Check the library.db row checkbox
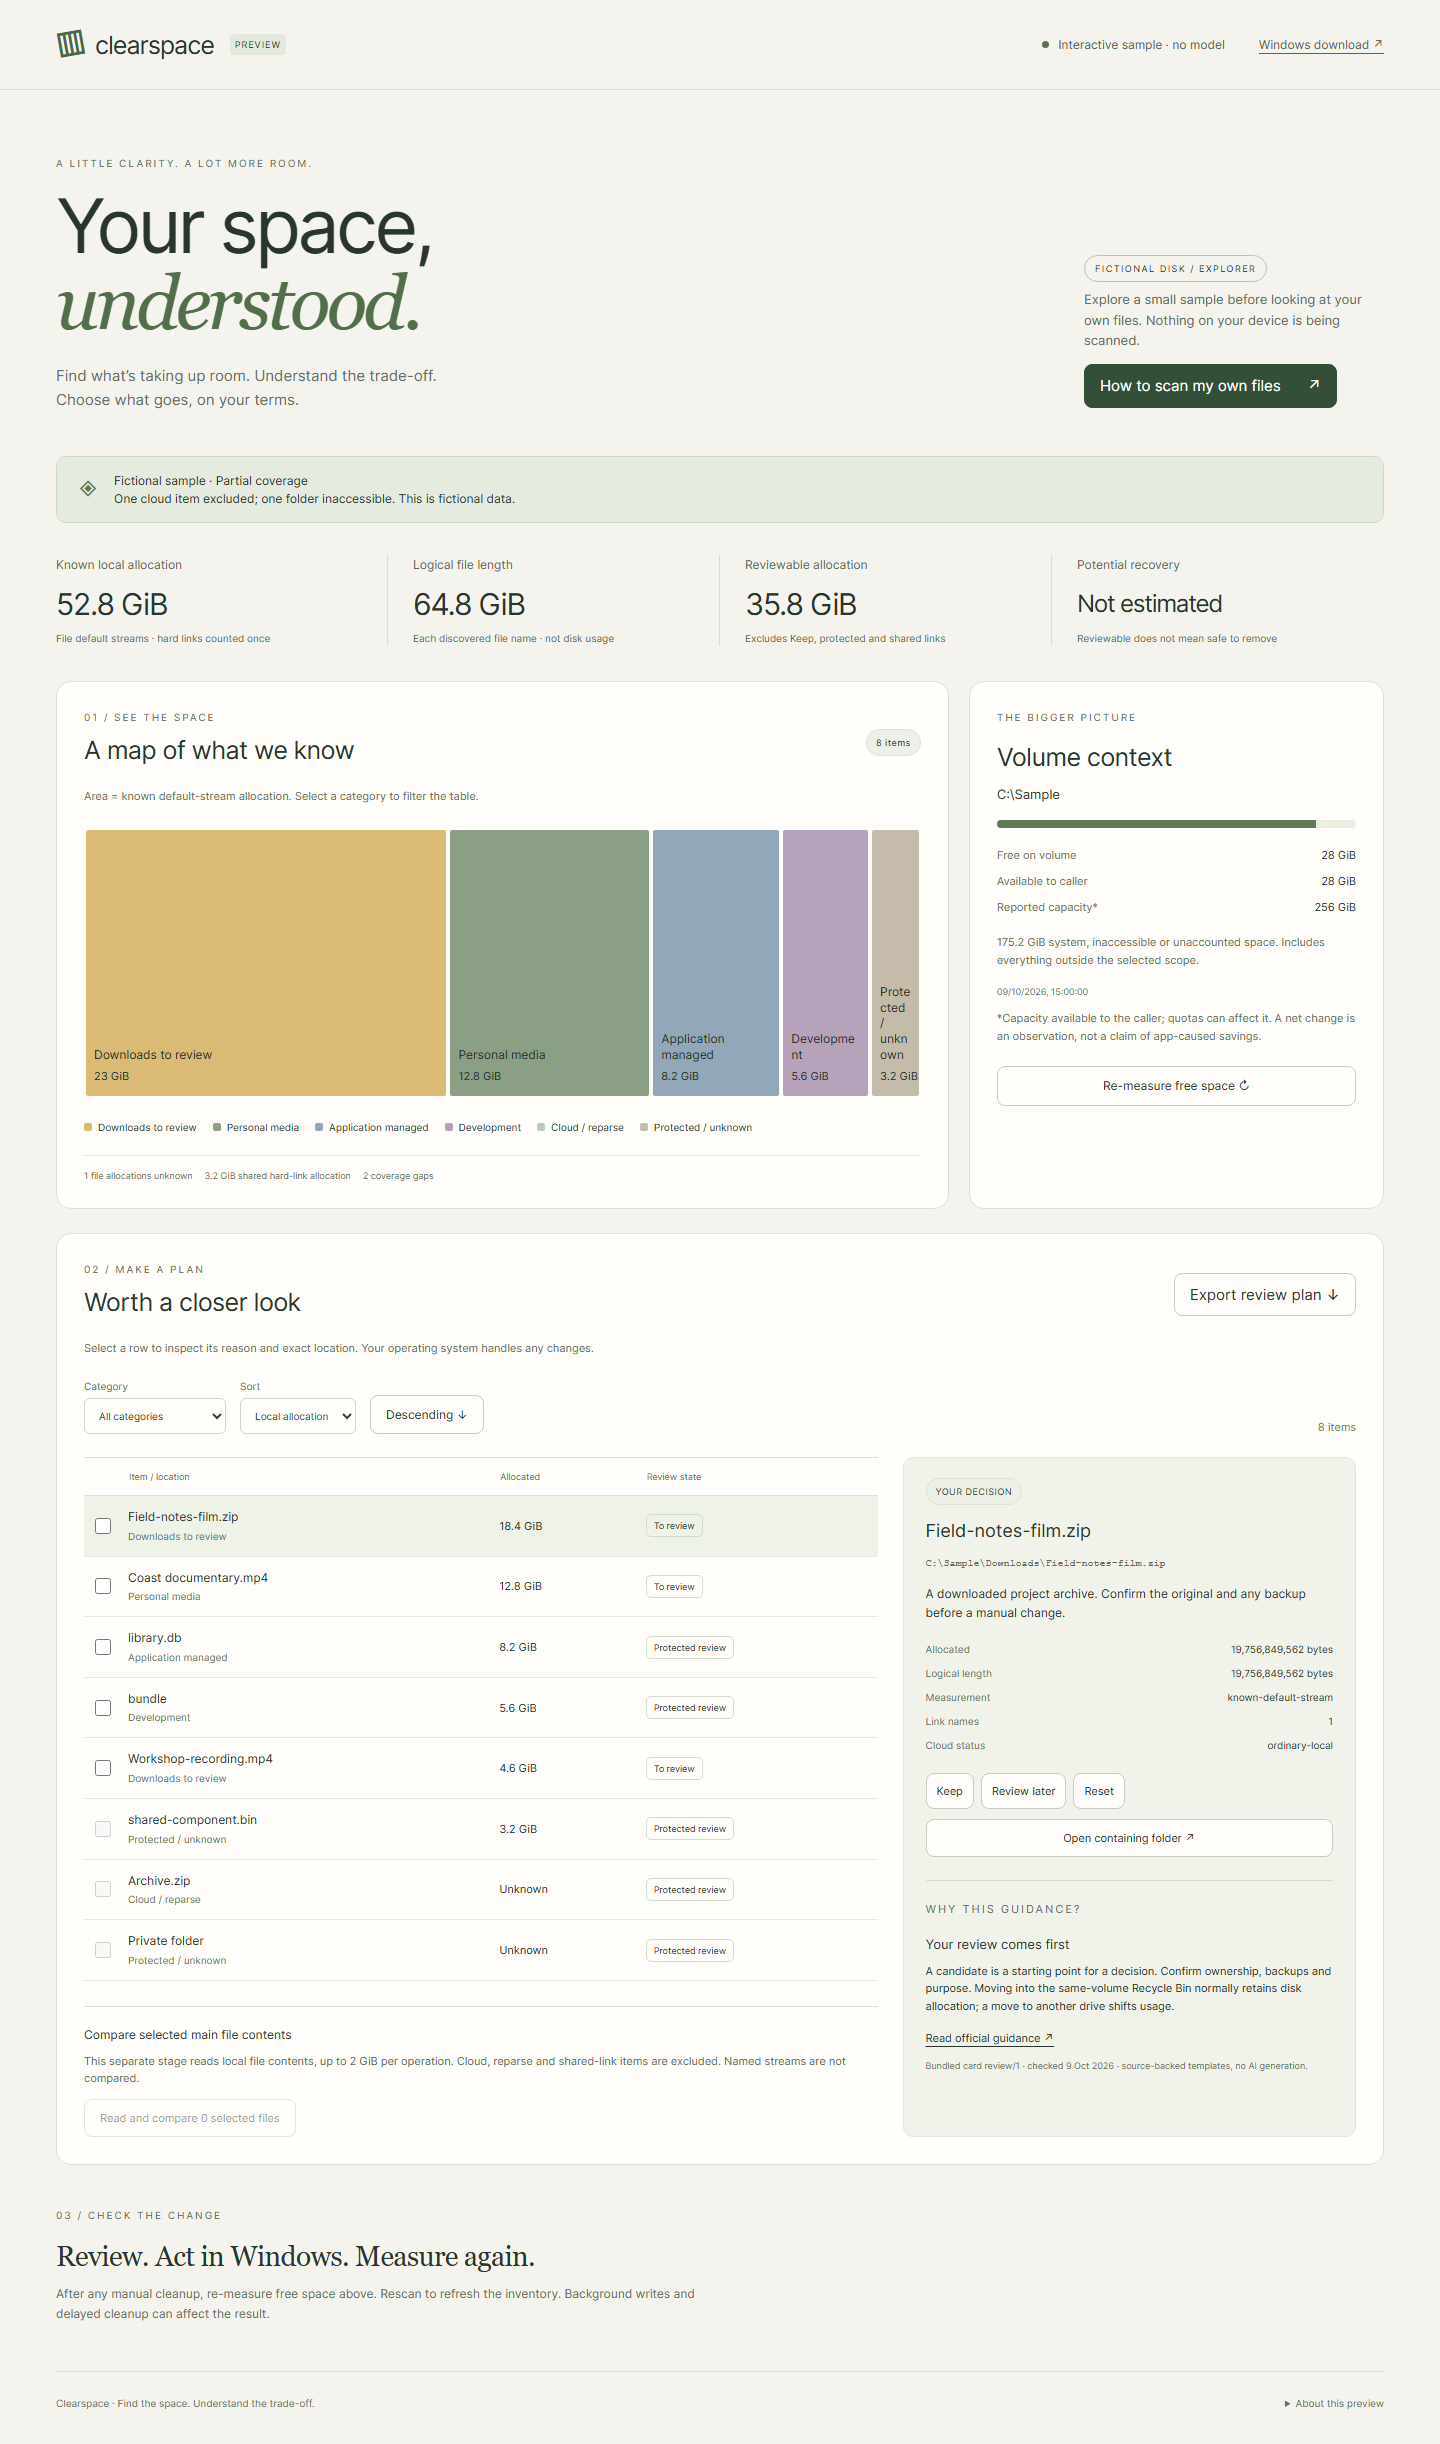Screen dimensions: 1440x2444 103,1647
